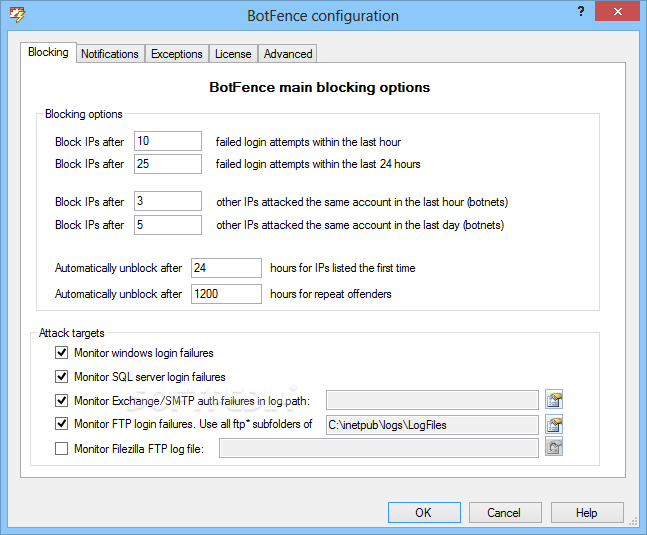
Task: Browse for the Exchange/SMTP log path folder
Action: tap(554, 399)
